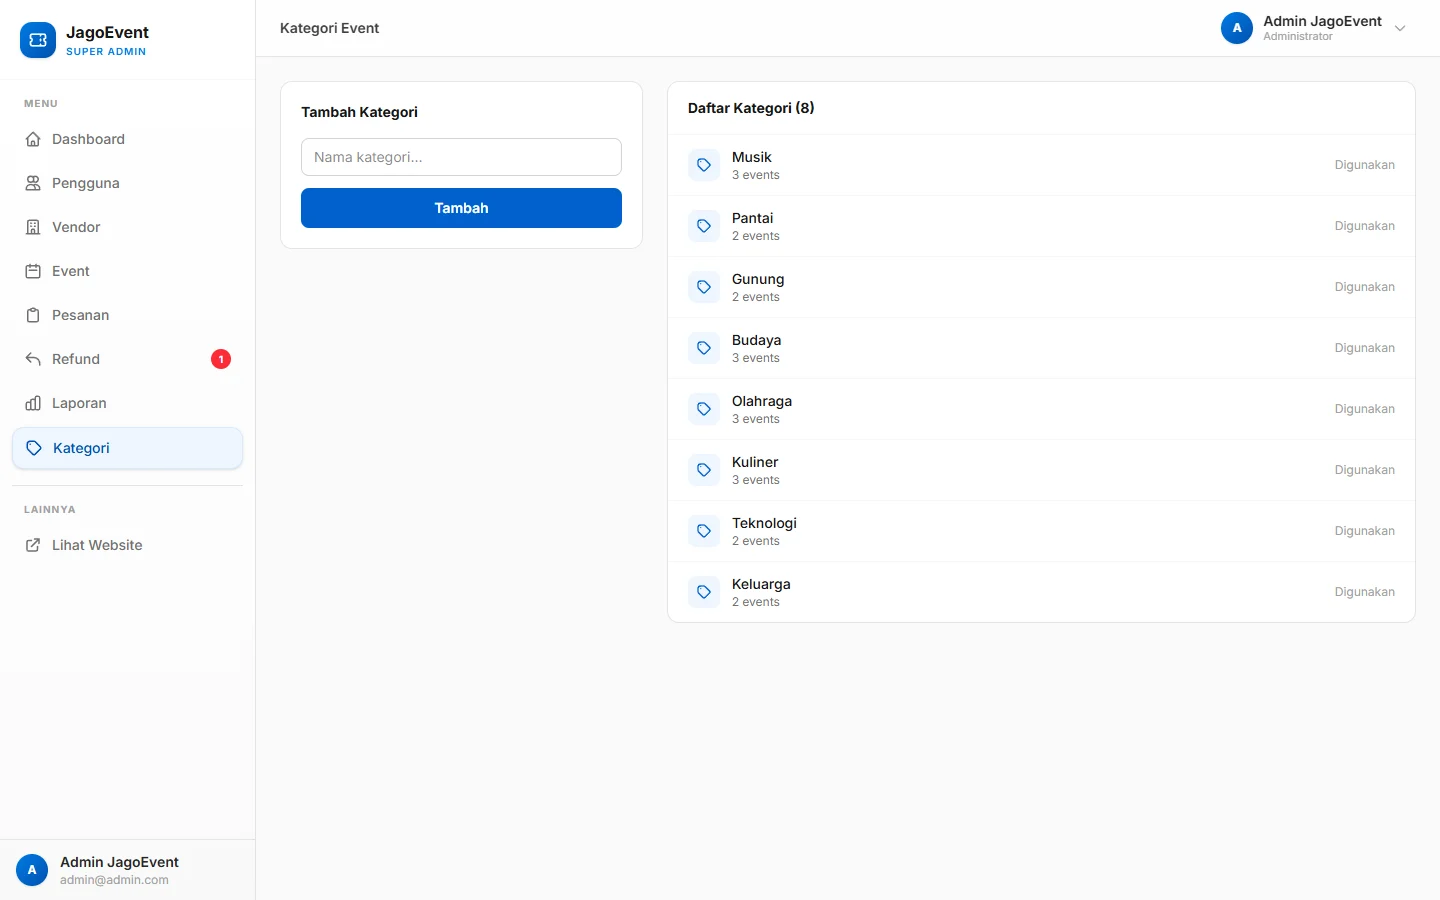Click Digunakan label on Musik row

[x=1364, y=165]
